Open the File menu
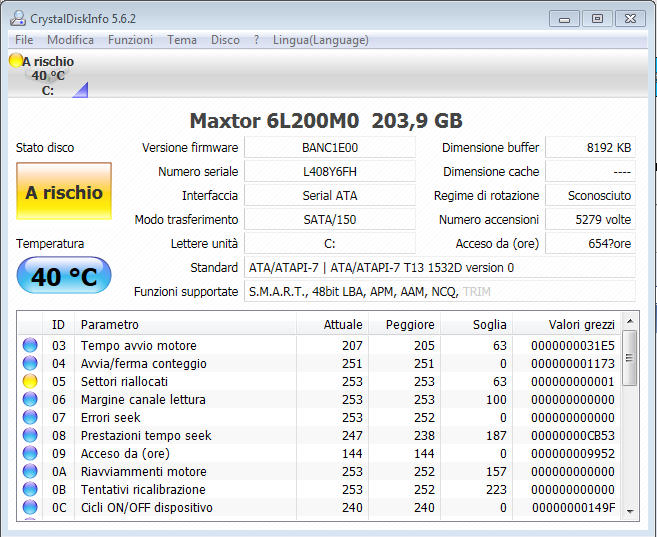This screenshot has width=657, height=537. 24,40
